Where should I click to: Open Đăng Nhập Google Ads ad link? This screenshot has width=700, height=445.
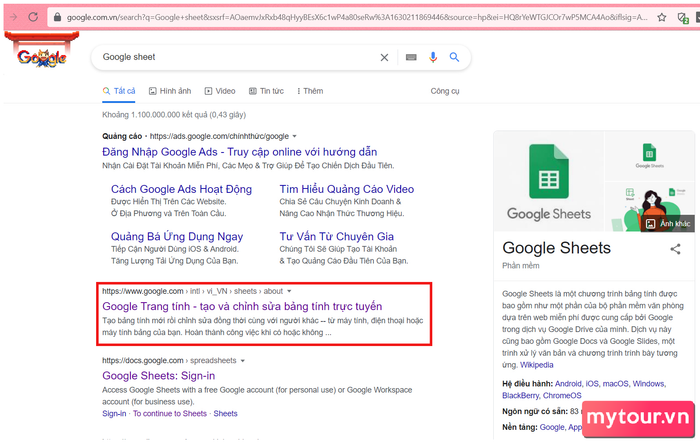(x=239, y=152)
